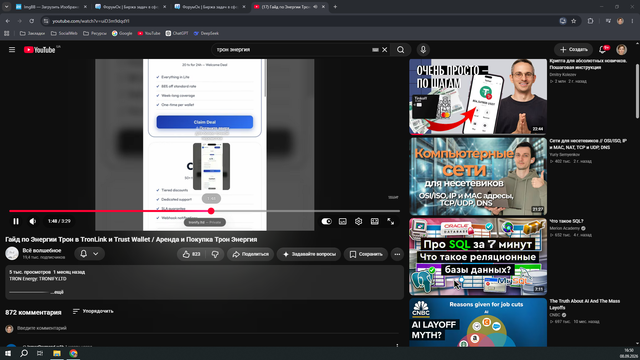This screenshot has width=640, height=360.
Task: Run the search with the magnifier button
Action: (x=400, y=50)
